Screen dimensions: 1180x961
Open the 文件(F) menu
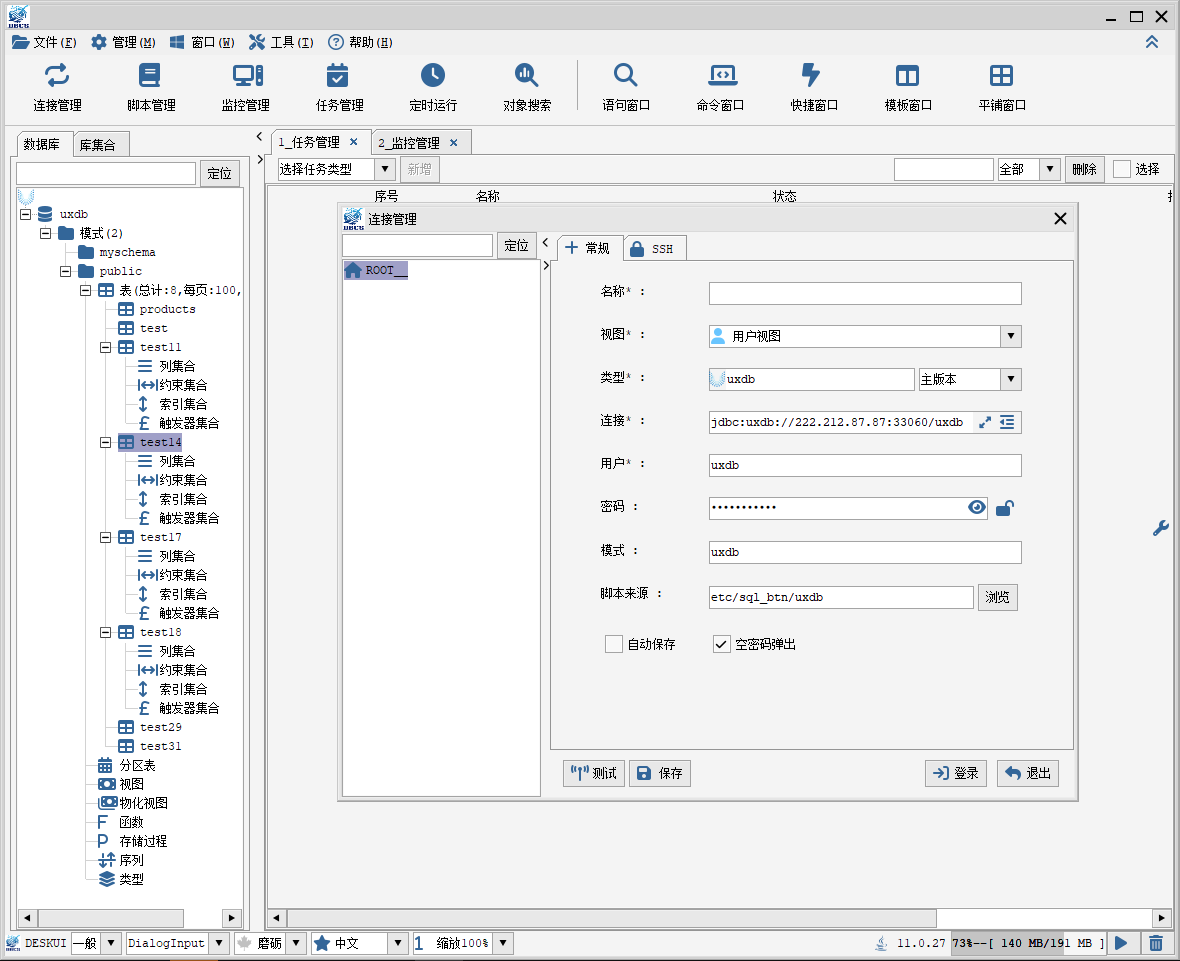point(44,42)
